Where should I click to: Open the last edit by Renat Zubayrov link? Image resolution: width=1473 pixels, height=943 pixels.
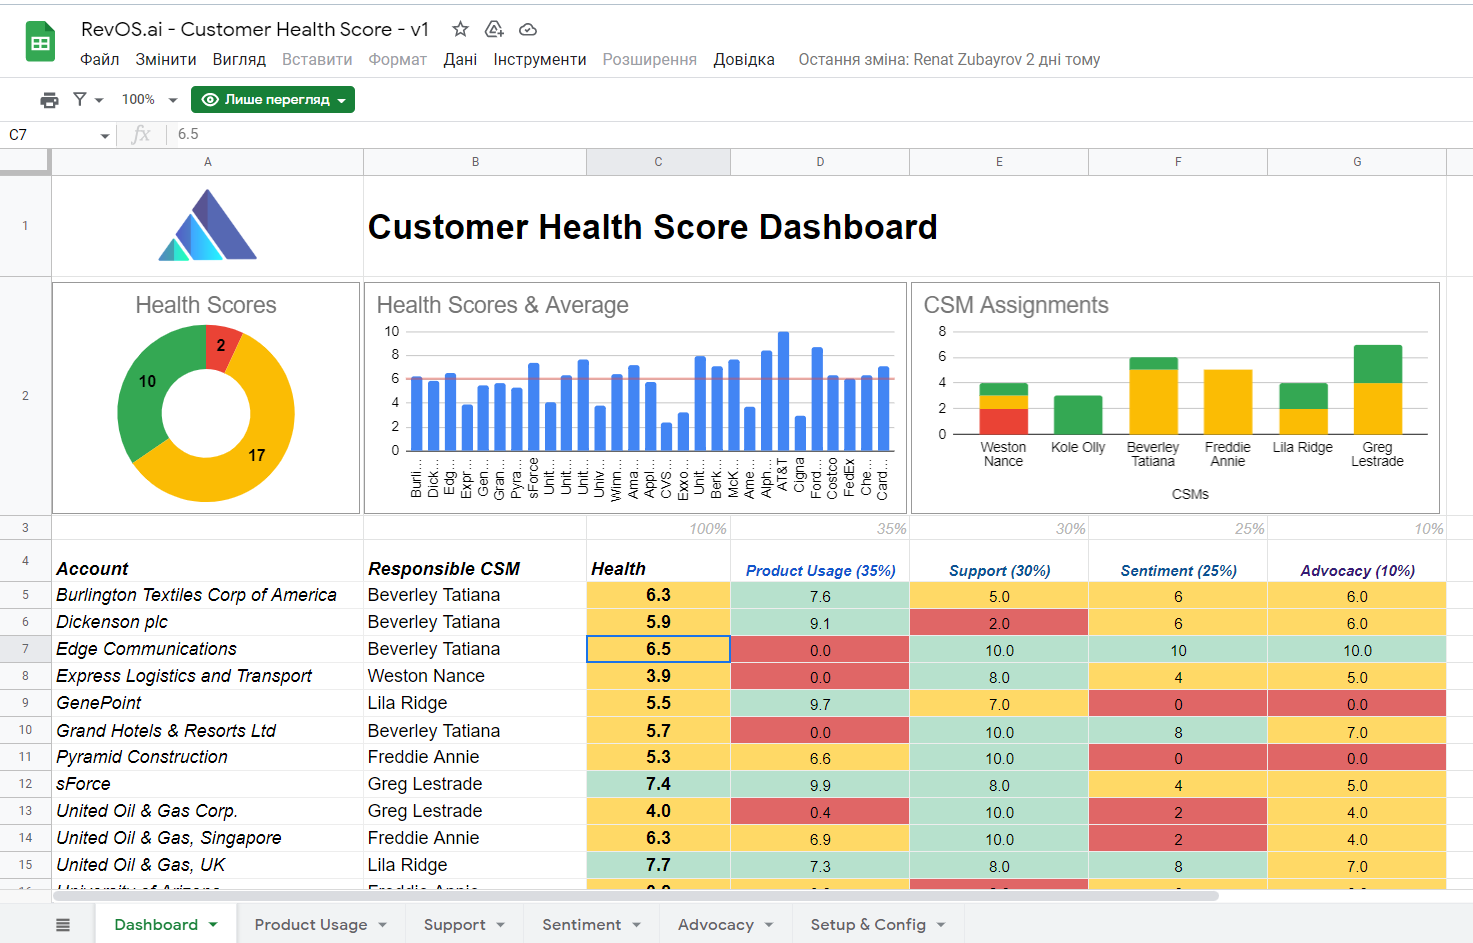coord(949,60)
